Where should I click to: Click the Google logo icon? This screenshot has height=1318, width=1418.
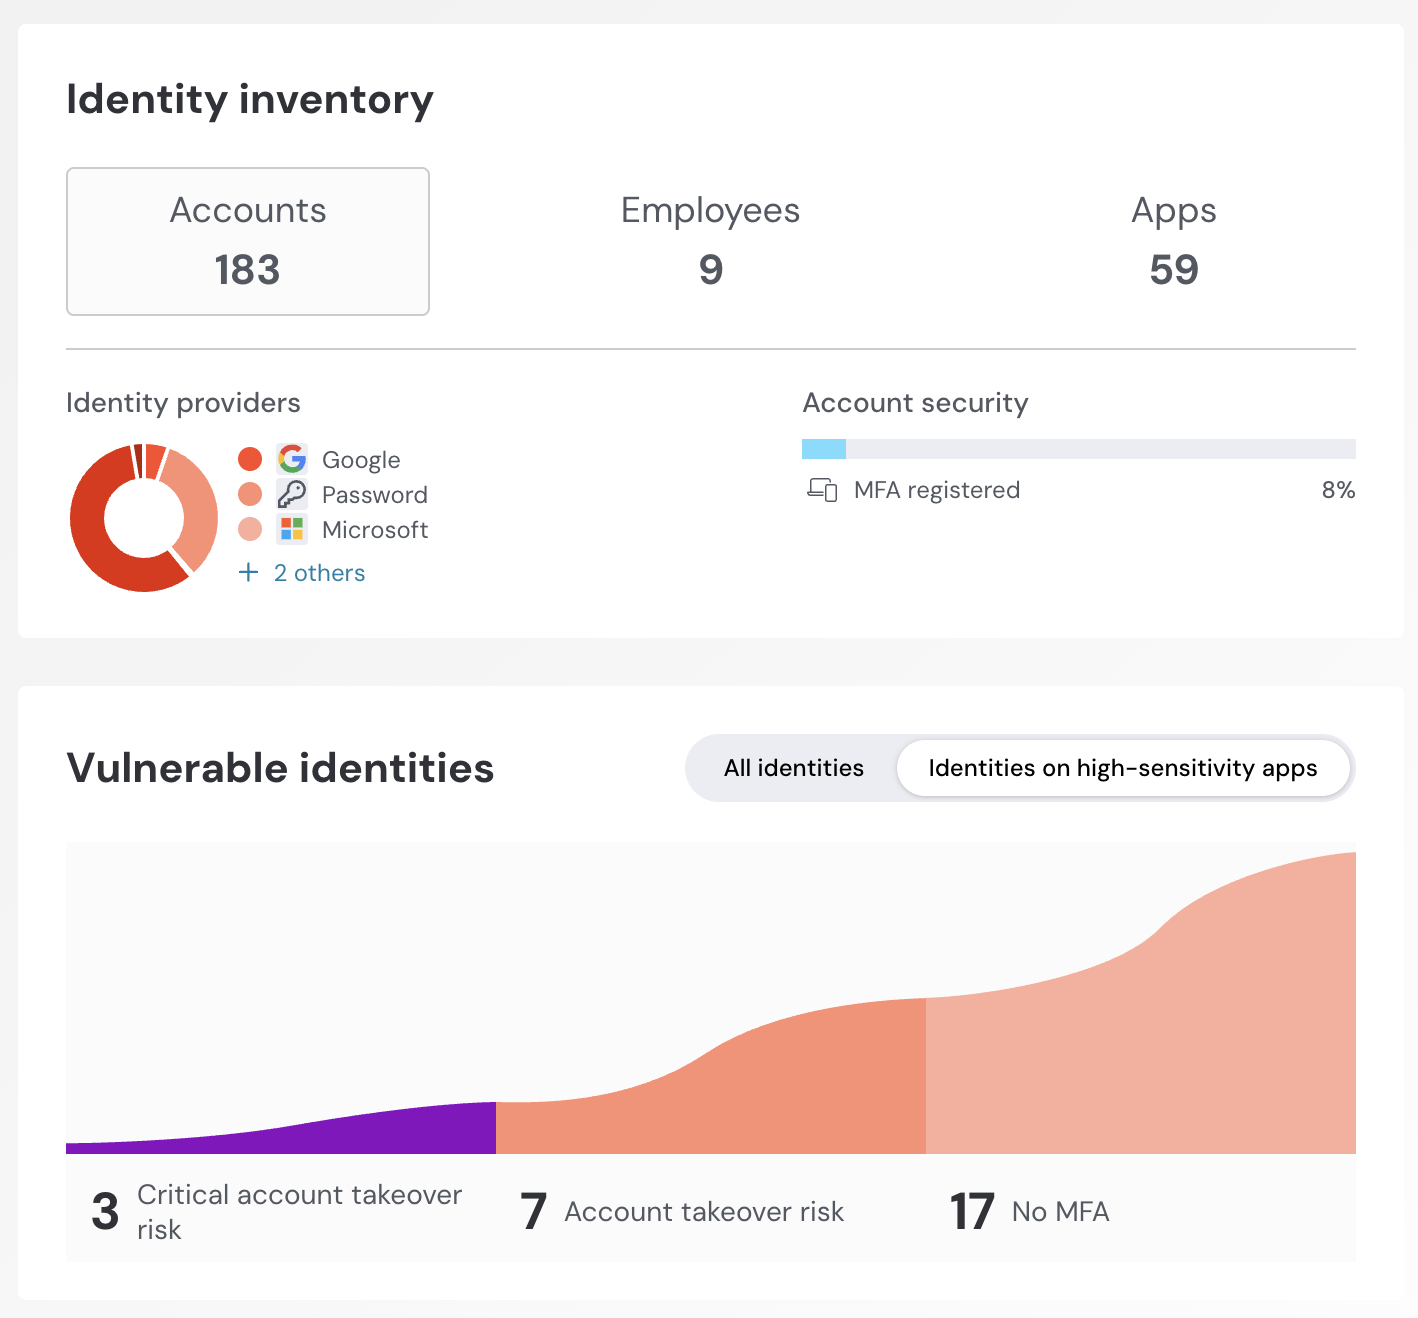click(x=292, y=459)
